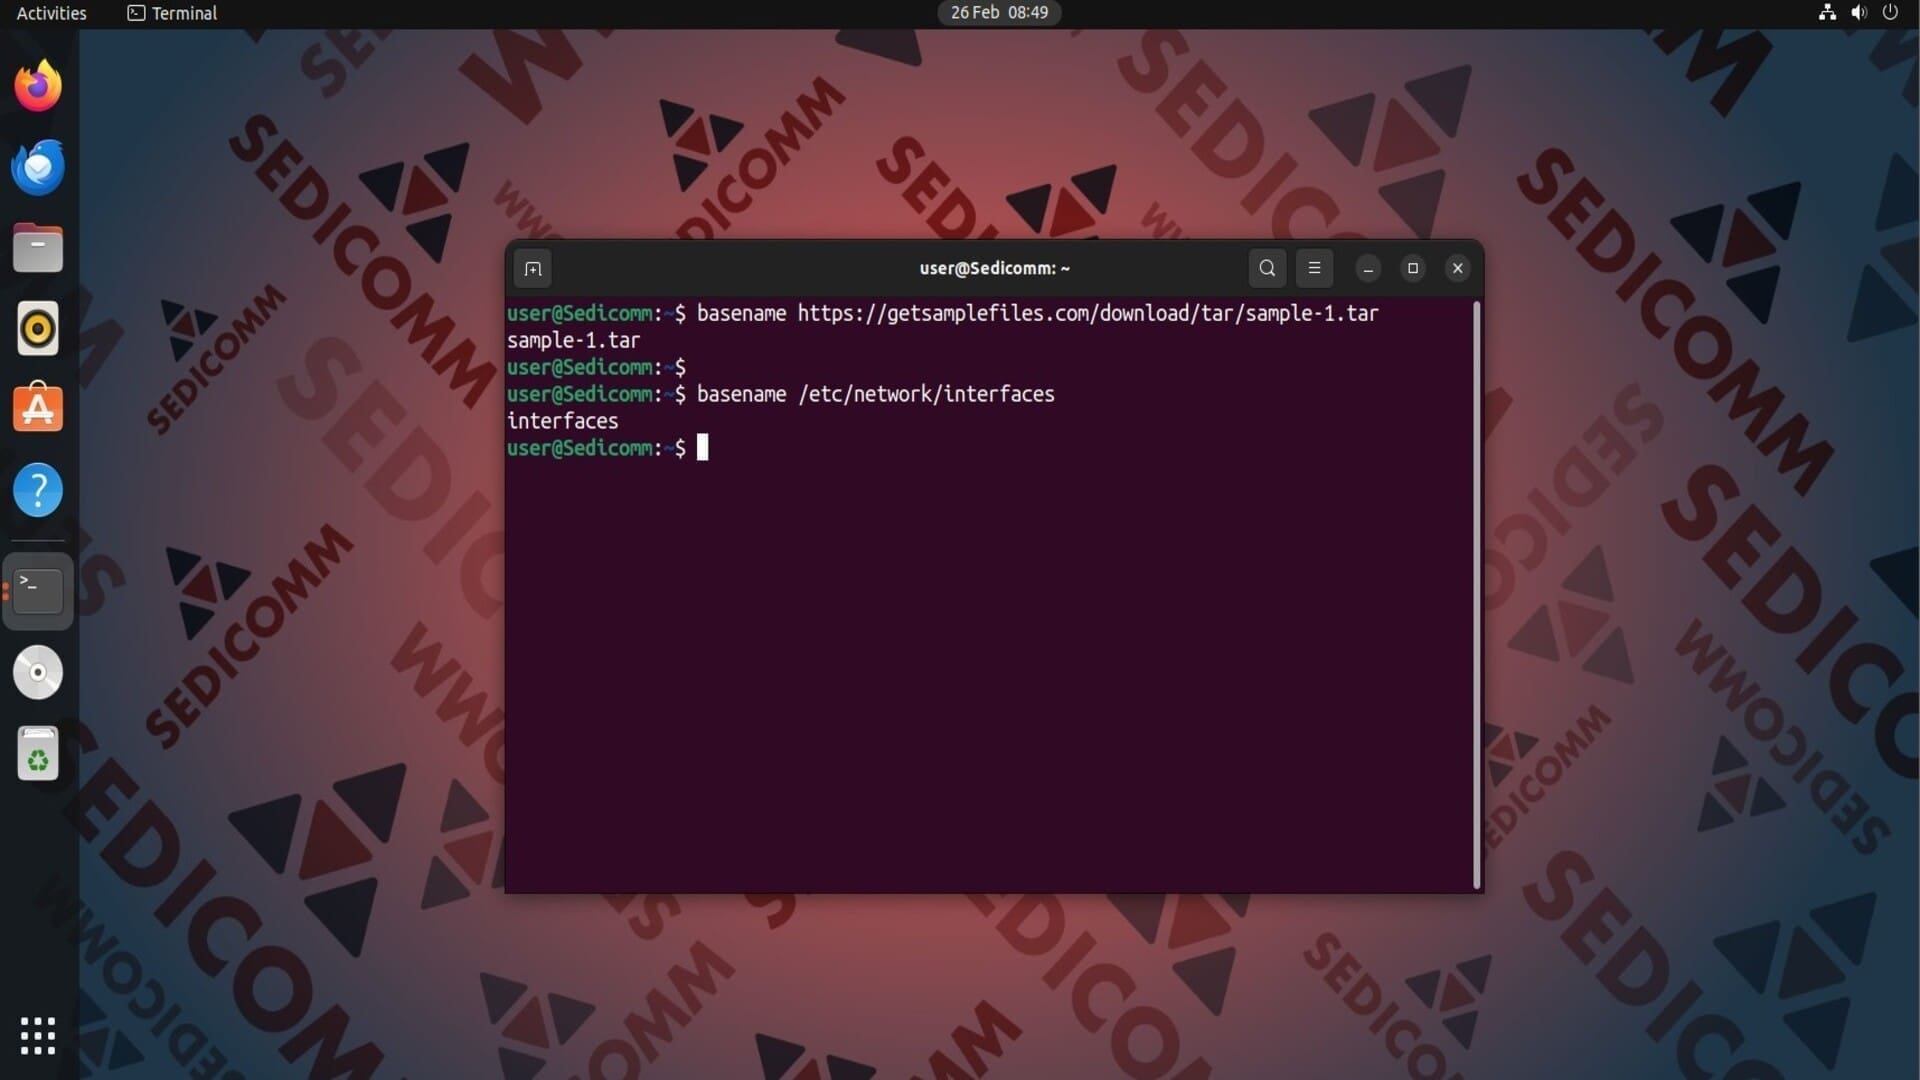Show the applications grid
The image size is (1920, 1080).
[38, 1036]
